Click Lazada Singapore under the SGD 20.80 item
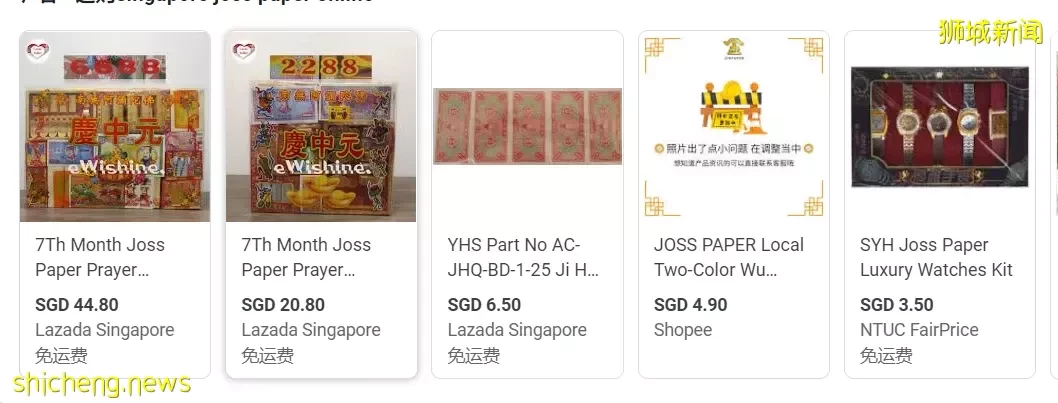 click(311, 330)
